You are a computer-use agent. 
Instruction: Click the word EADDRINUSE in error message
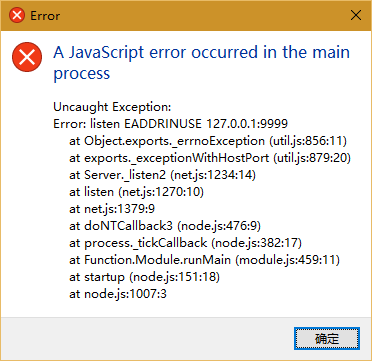(x=163, y=124)
